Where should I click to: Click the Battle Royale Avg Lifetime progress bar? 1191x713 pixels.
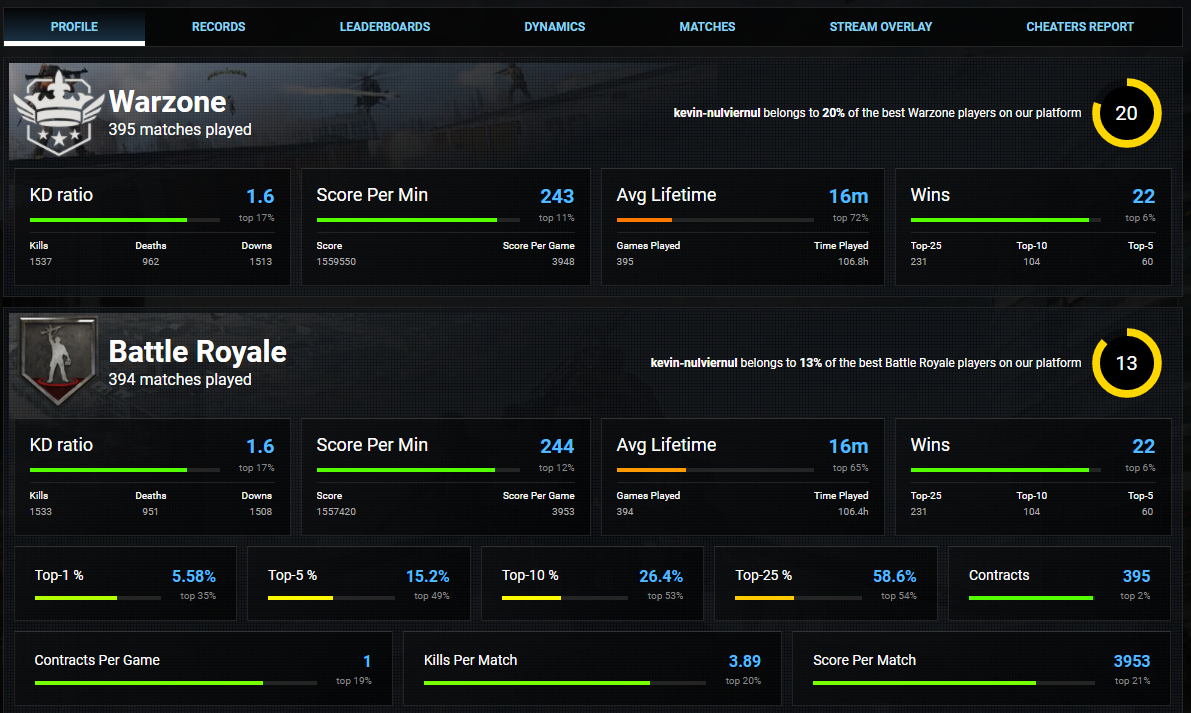[715, 470]
